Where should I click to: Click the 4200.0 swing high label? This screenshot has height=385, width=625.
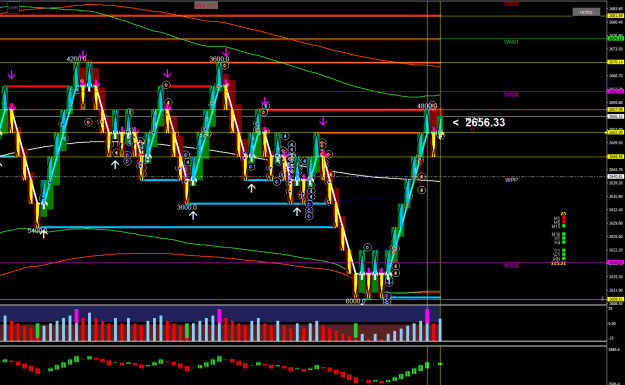pyautogui.click(x=76, y=59)
